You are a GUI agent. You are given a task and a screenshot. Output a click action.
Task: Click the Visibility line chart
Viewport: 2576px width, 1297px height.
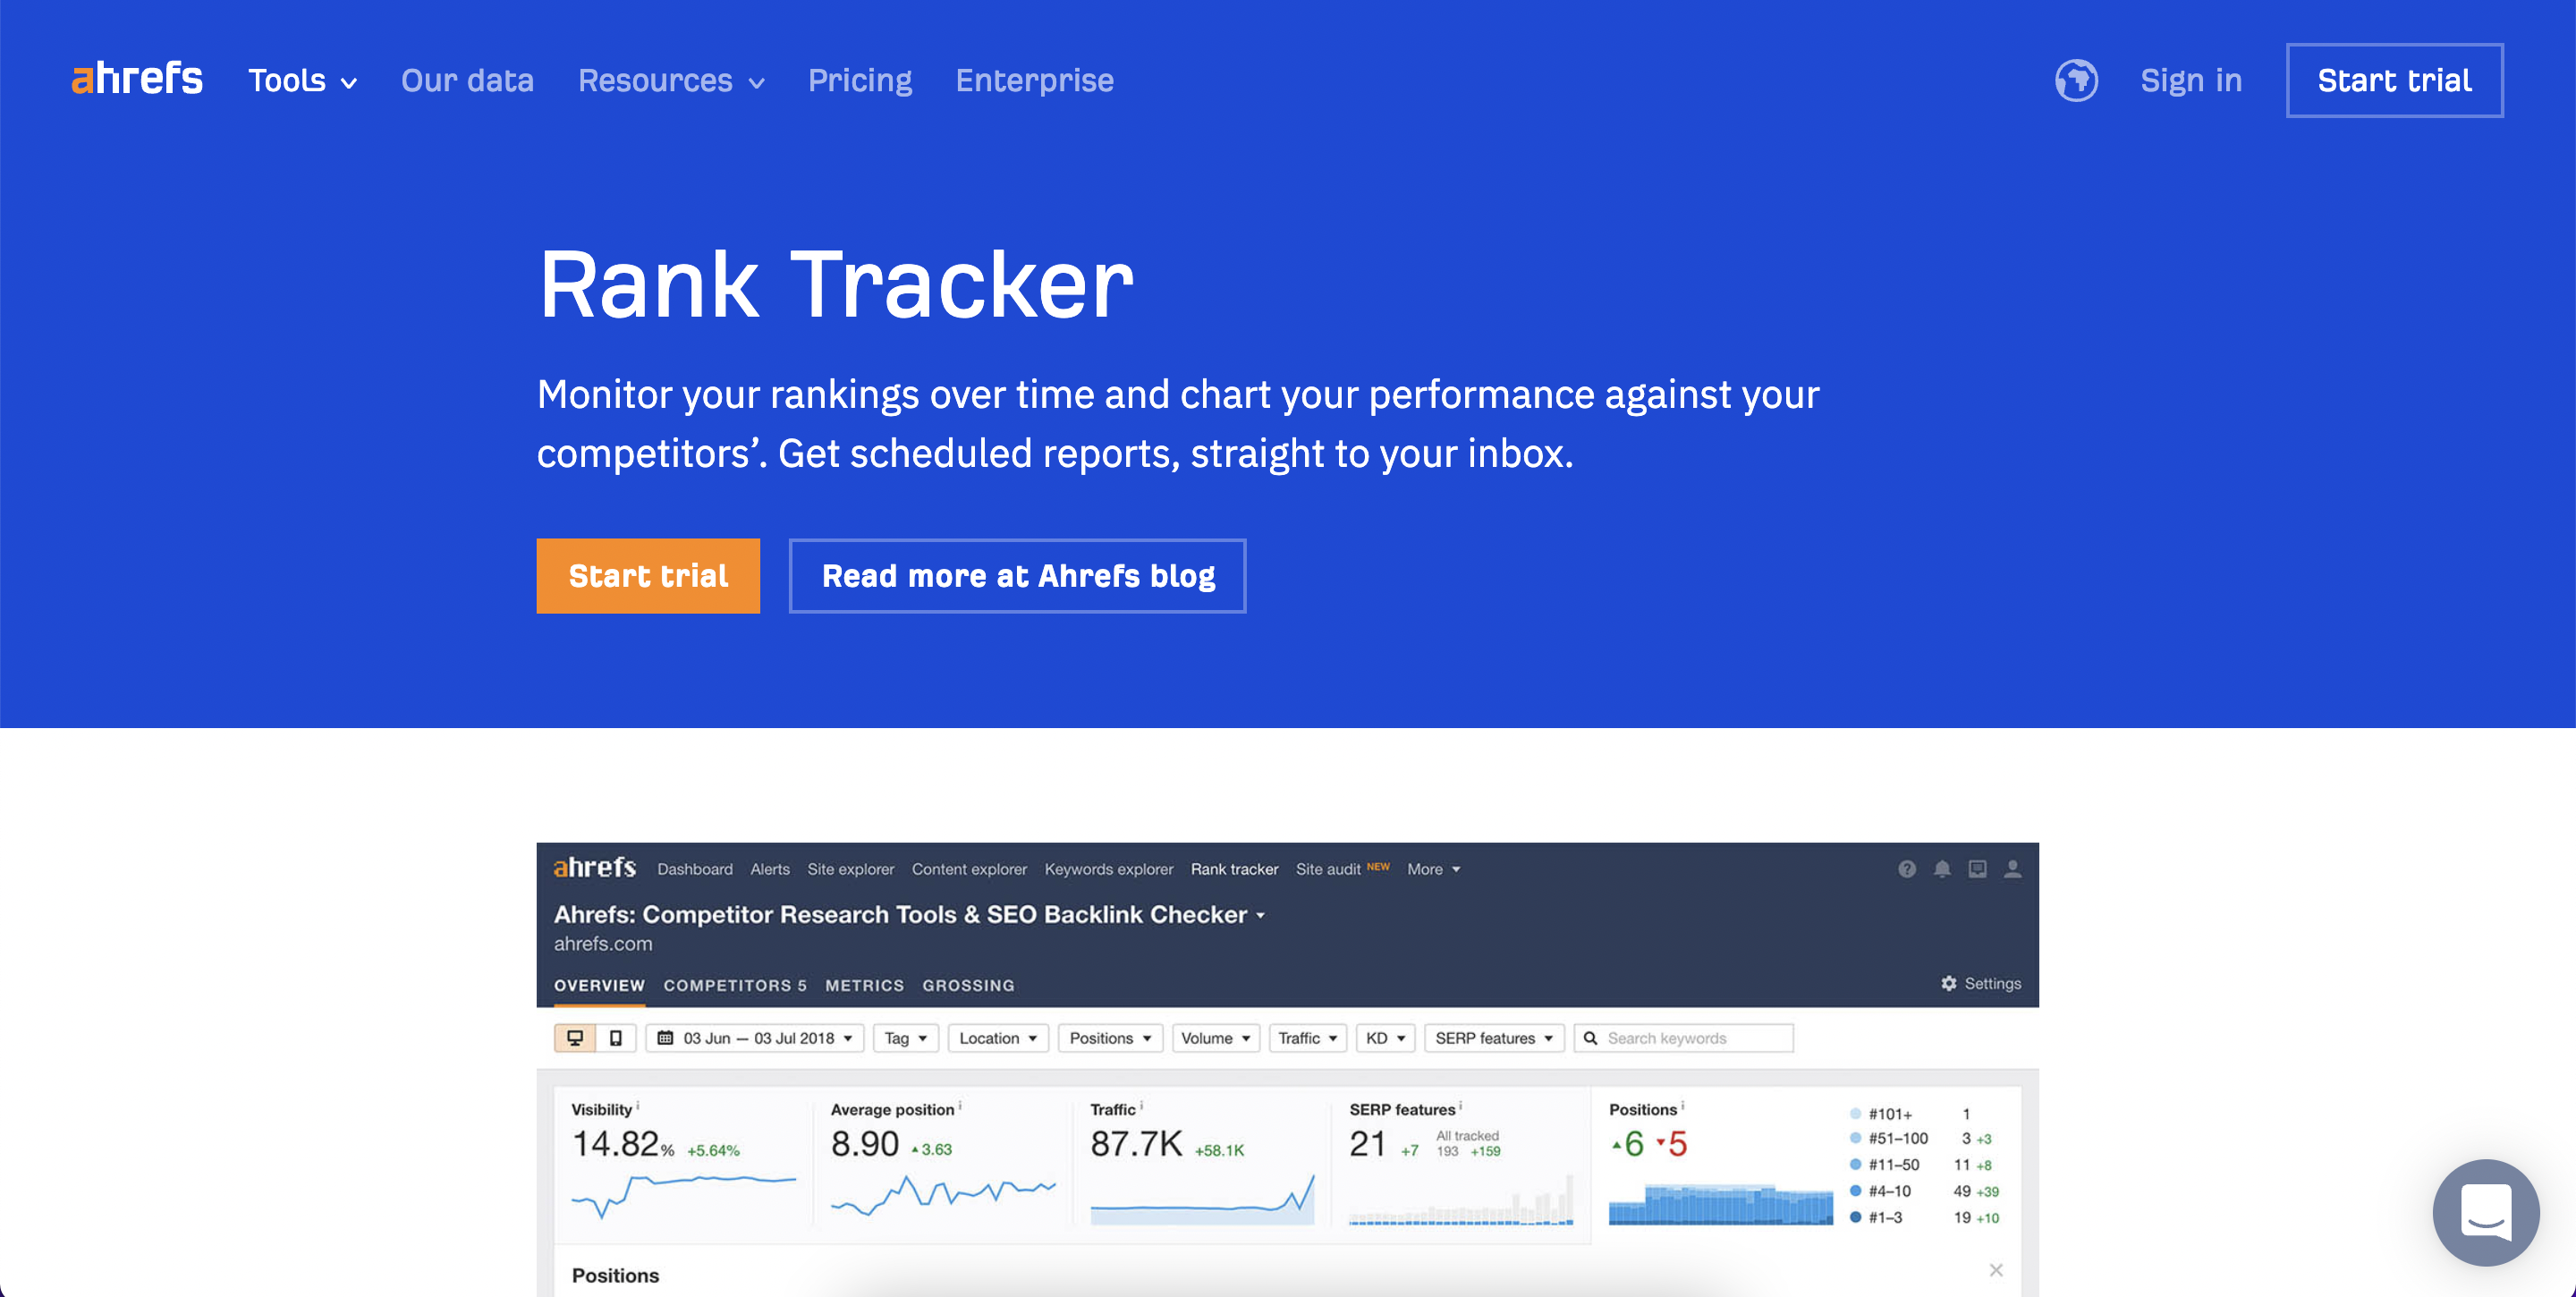click(684, 1196)
